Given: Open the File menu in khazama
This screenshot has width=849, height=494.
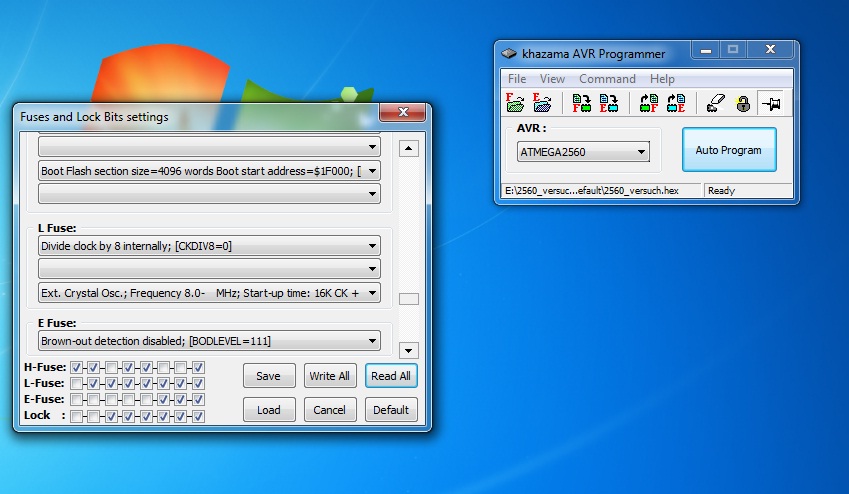Looking at the screenshot, I should coord(517,79).
